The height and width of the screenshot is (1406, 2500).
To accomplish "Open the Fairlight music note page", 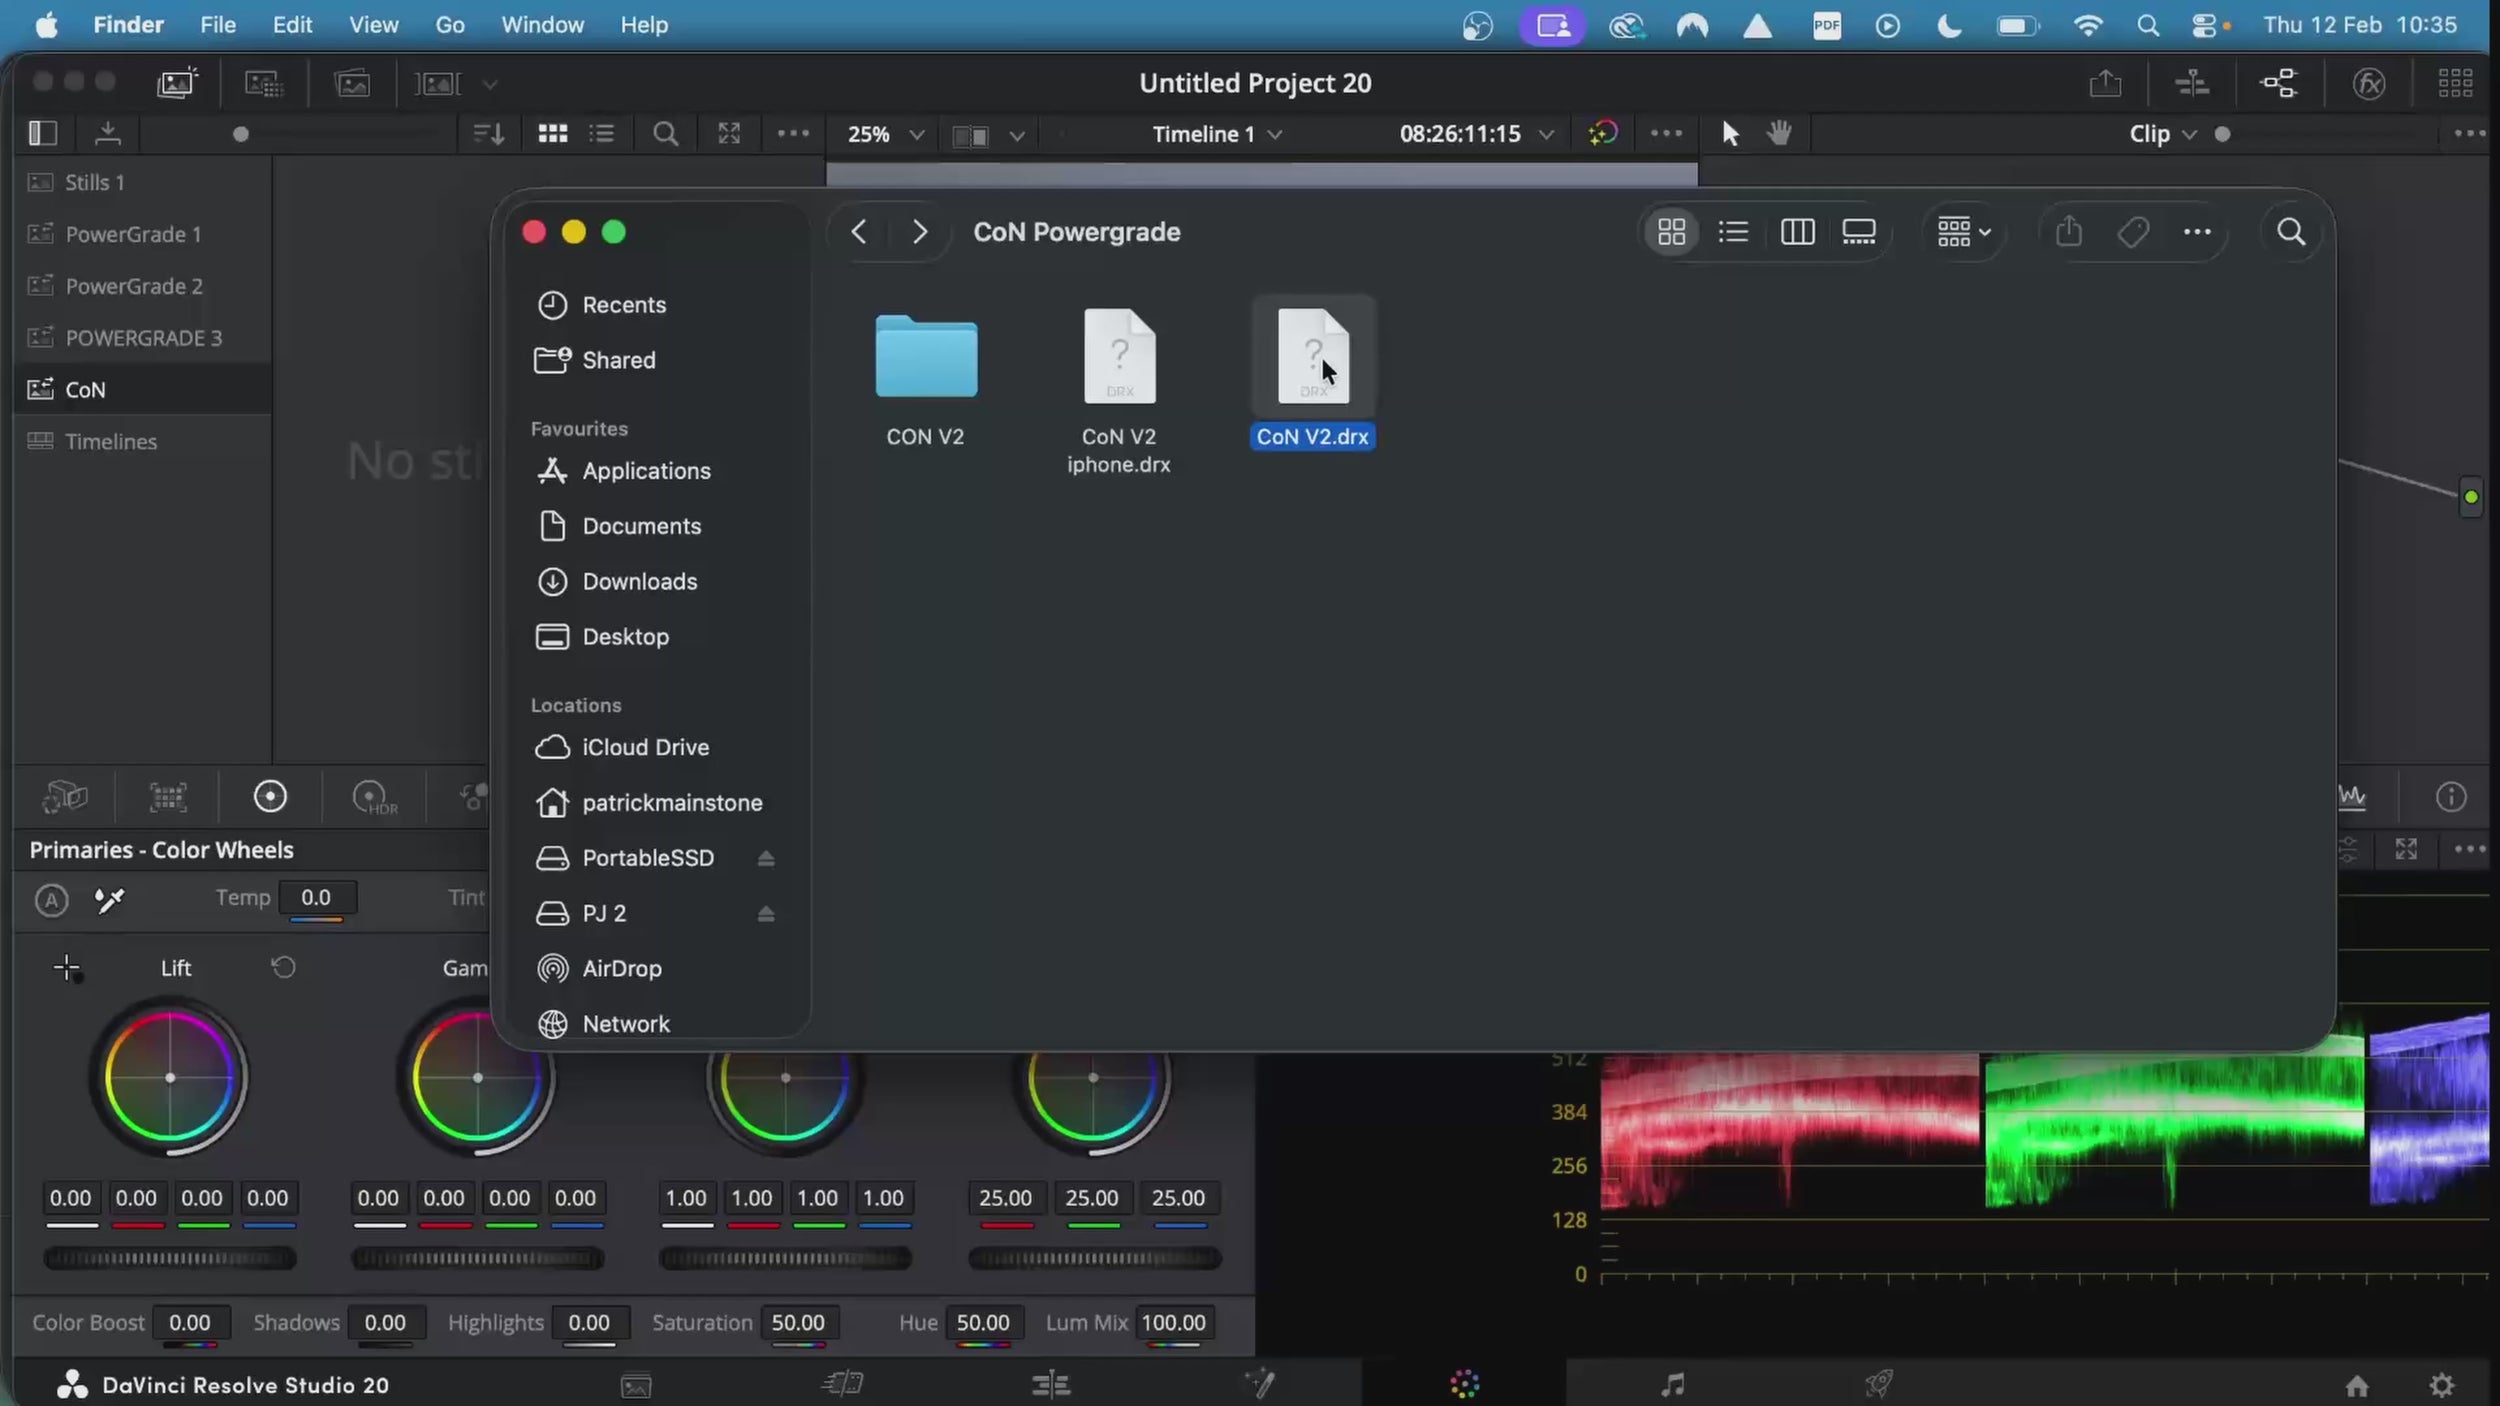I will [1672, 1384].
